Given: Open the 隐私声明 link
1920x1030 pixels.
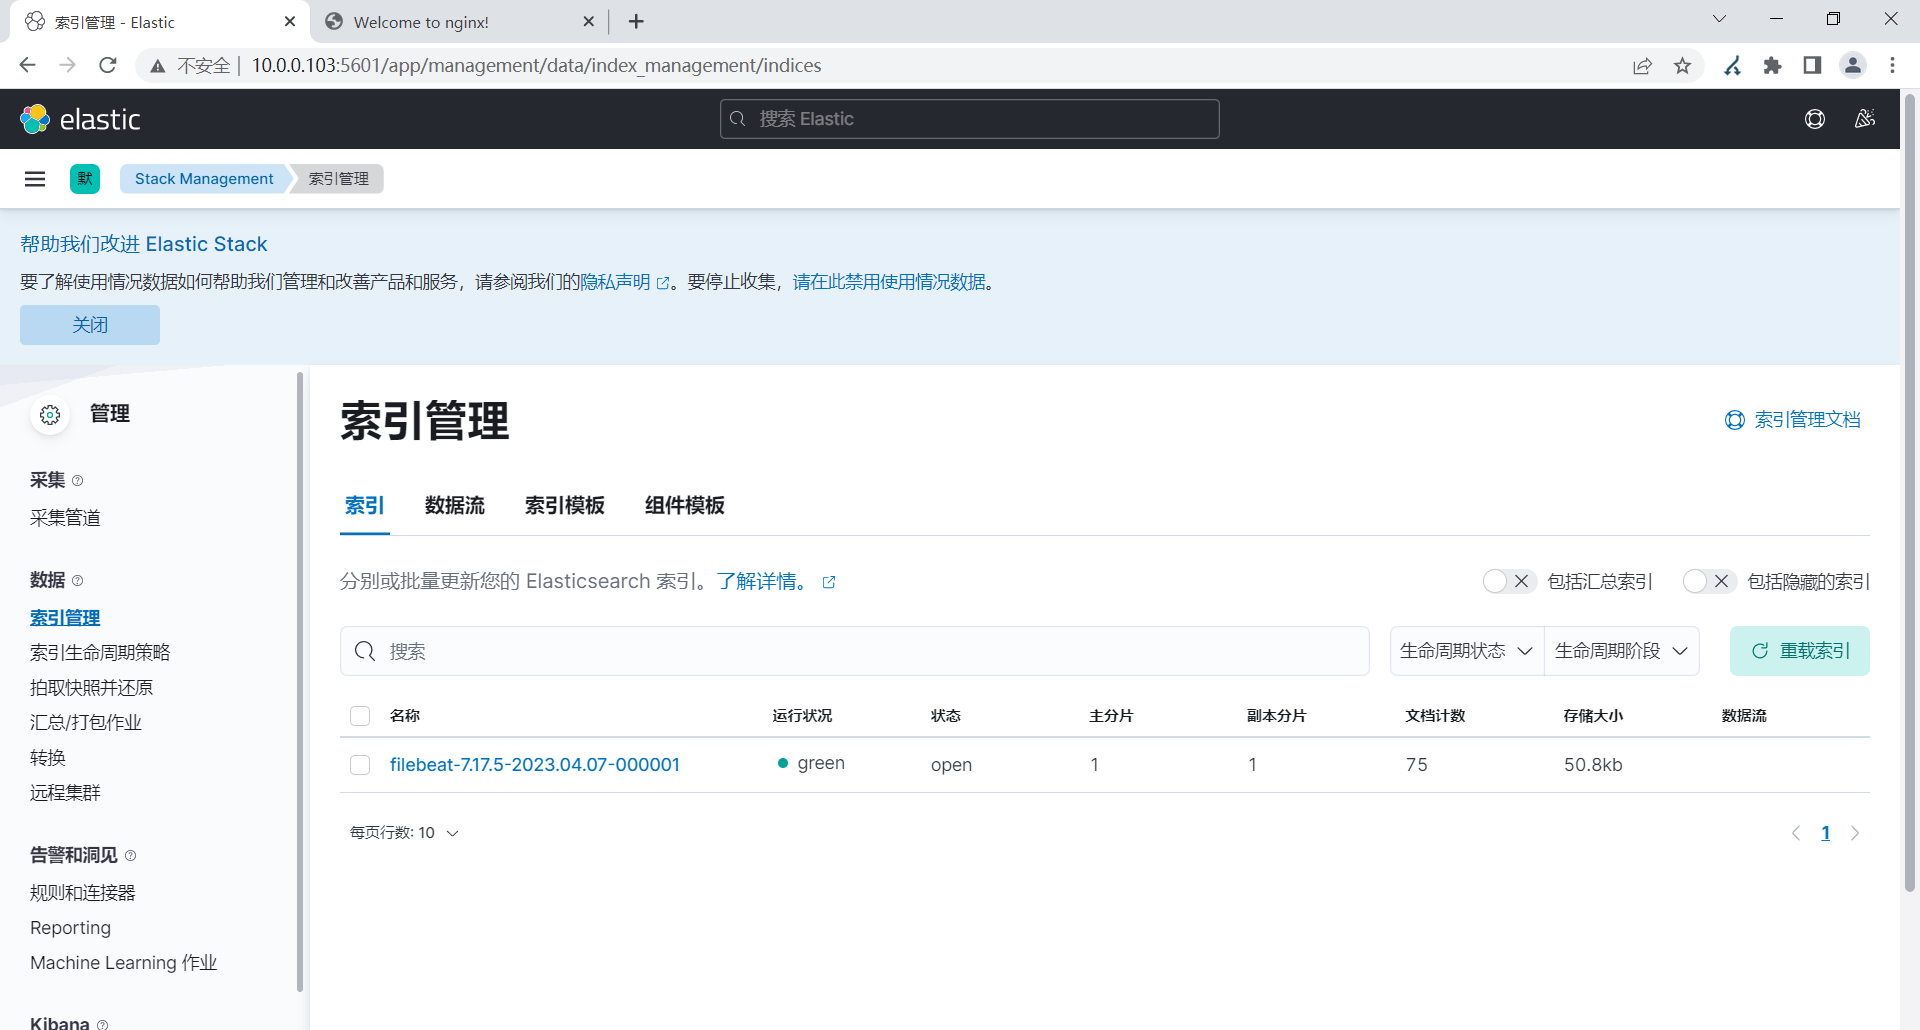Looking at the screenshot, I should point(625,282).
